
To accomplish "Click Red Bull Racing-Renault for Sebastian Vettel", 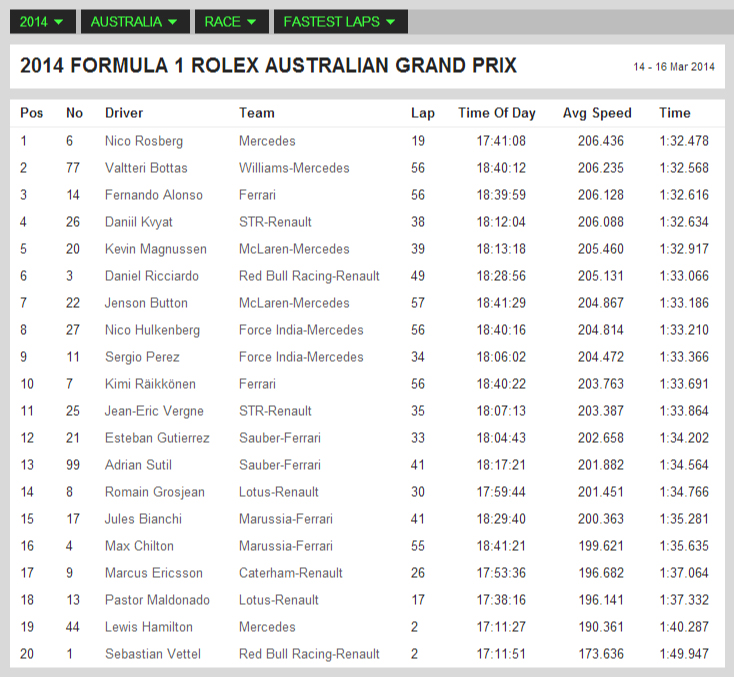I will point(309,654).
